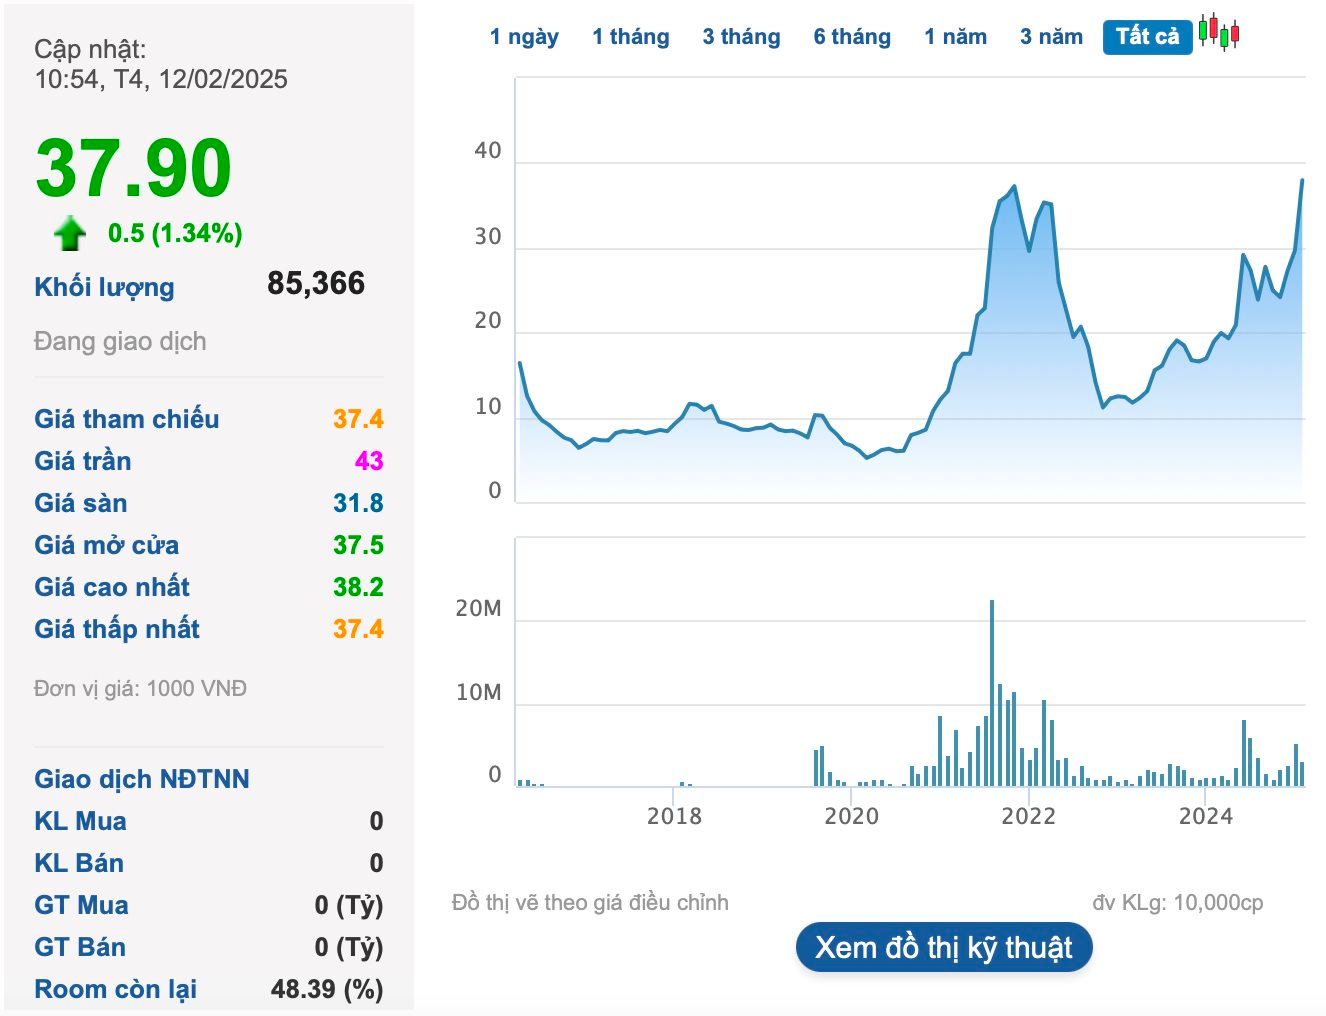
Task: Click the 'đv KLg: 10,000cp' unit note
Action: 1178,902
